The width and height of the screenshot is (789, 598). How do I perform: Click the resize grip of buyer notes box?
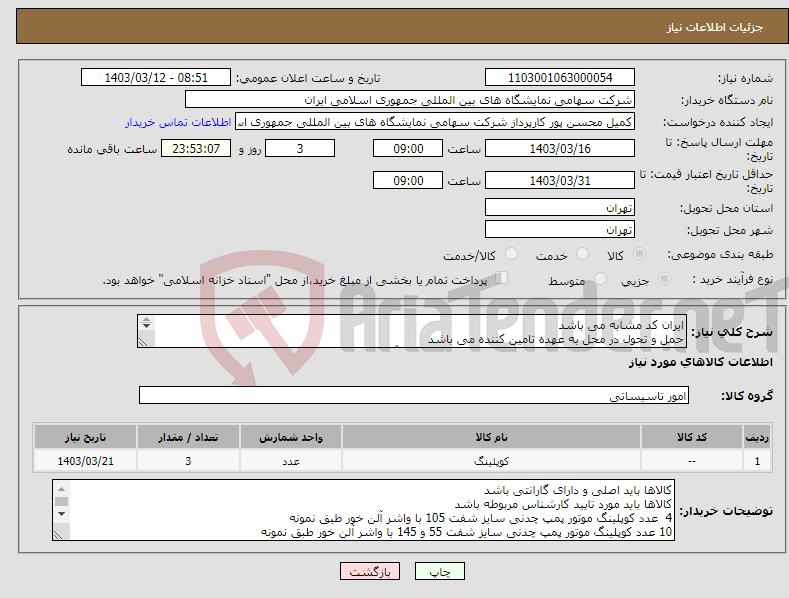(x=58, y=535)
